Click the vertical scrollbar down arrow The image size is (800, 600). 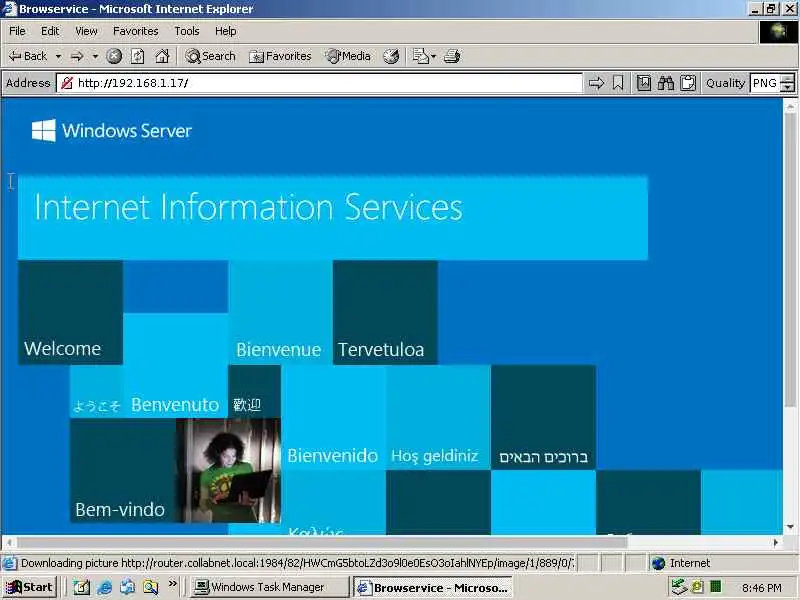click(790, 527)
